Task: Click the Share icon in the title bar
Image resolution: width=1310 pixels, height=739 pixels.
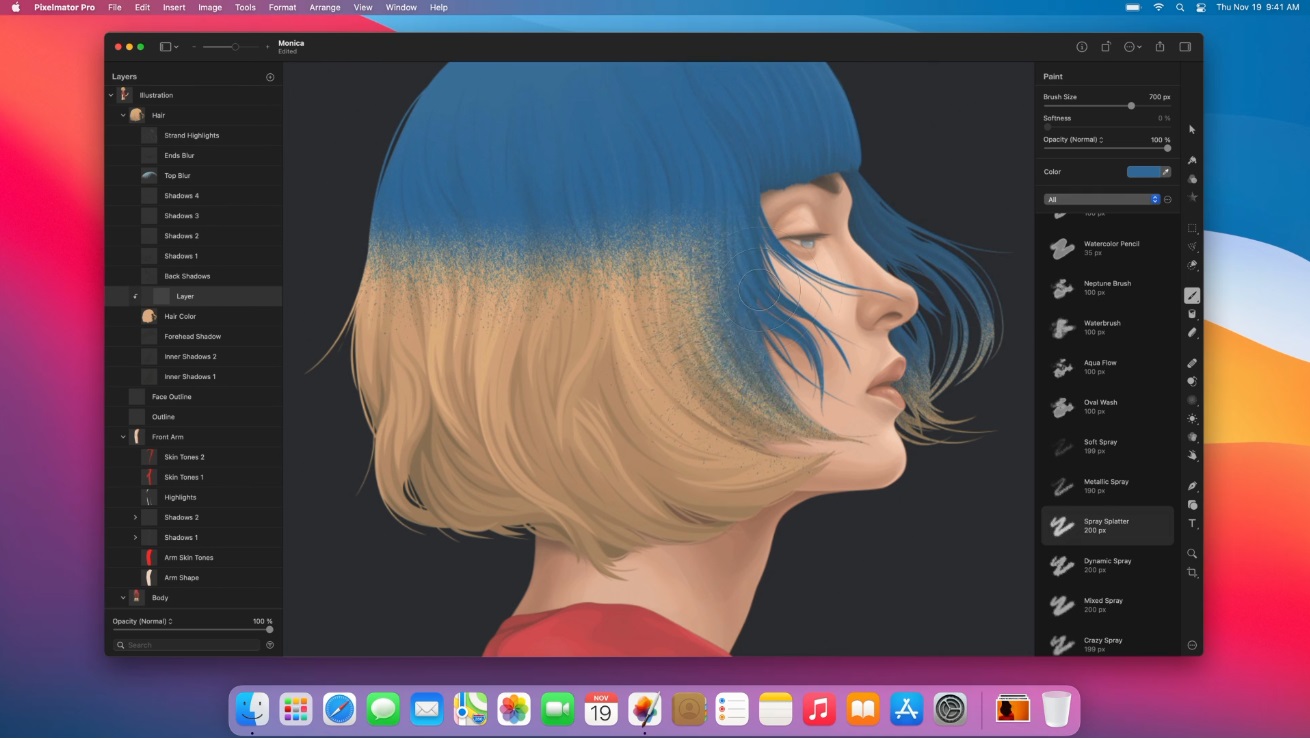Action: pyautogui.click(x=1160, y=47)
